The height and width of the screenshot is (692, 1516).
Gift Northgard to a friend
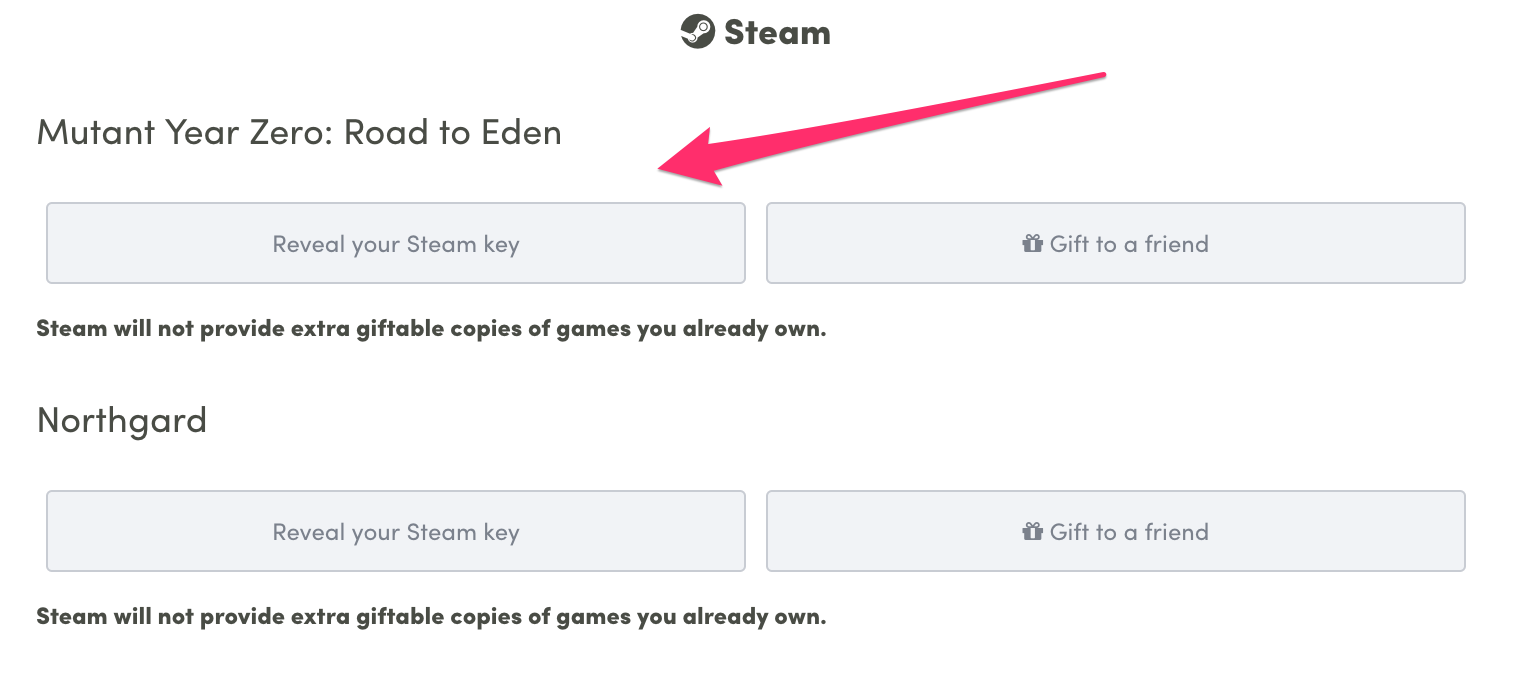pyautogui.click(x=1116, y=531)
